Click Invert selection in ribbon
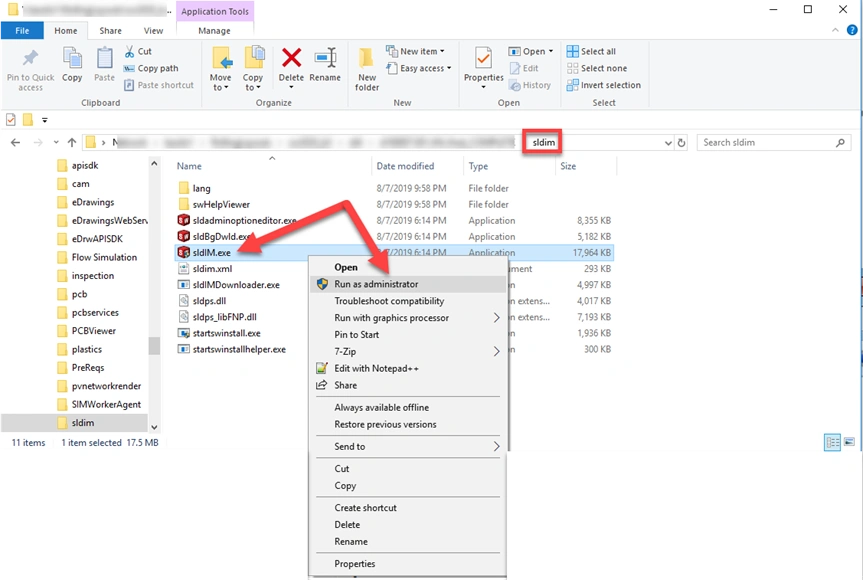Screen dimensions: 863x580 (x=604, y=85)
